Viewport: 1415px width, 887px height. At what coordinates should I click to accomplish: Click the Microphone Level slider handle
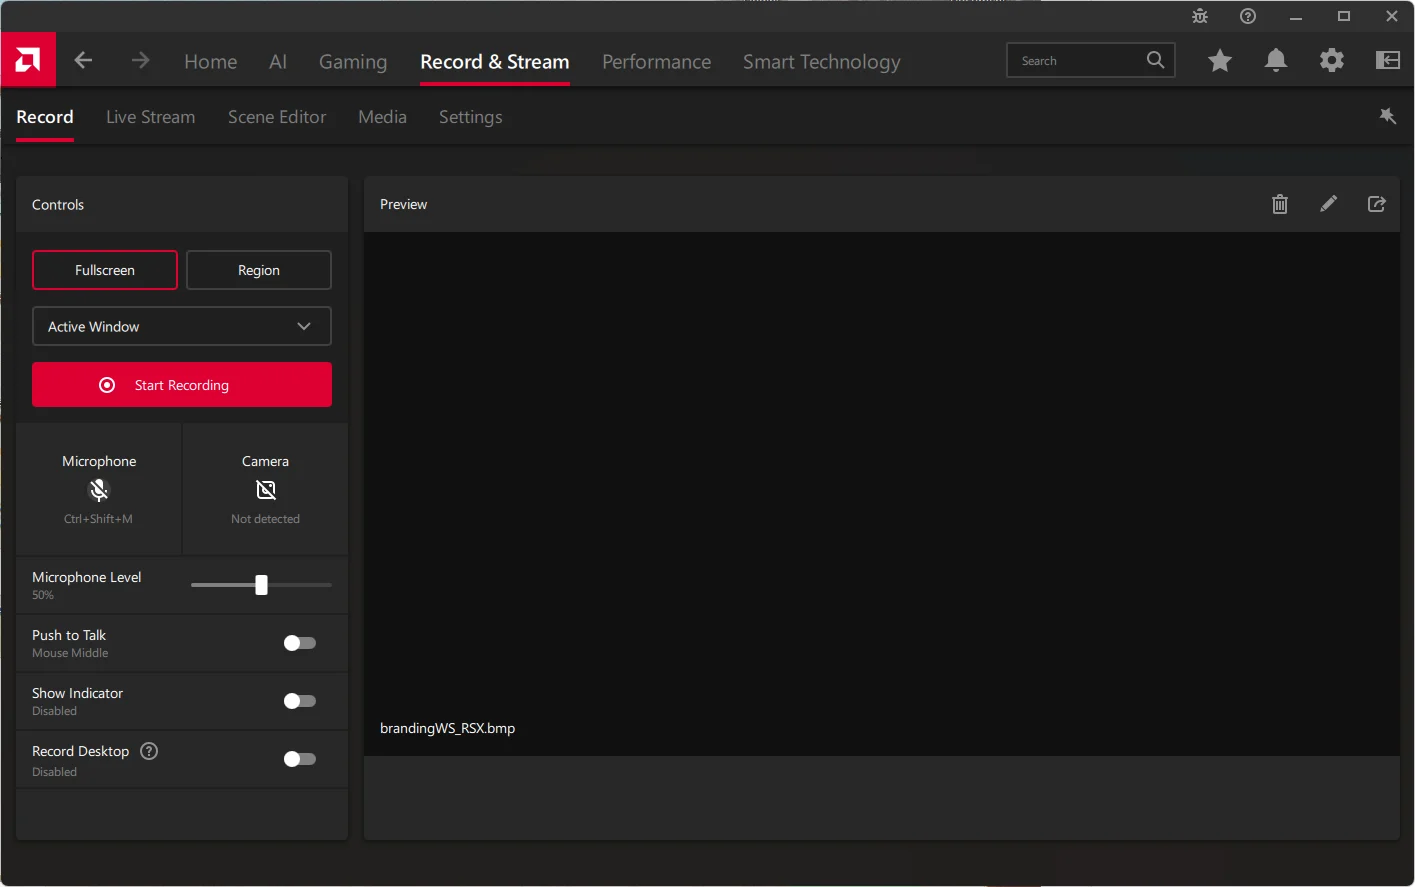(261, 585)
